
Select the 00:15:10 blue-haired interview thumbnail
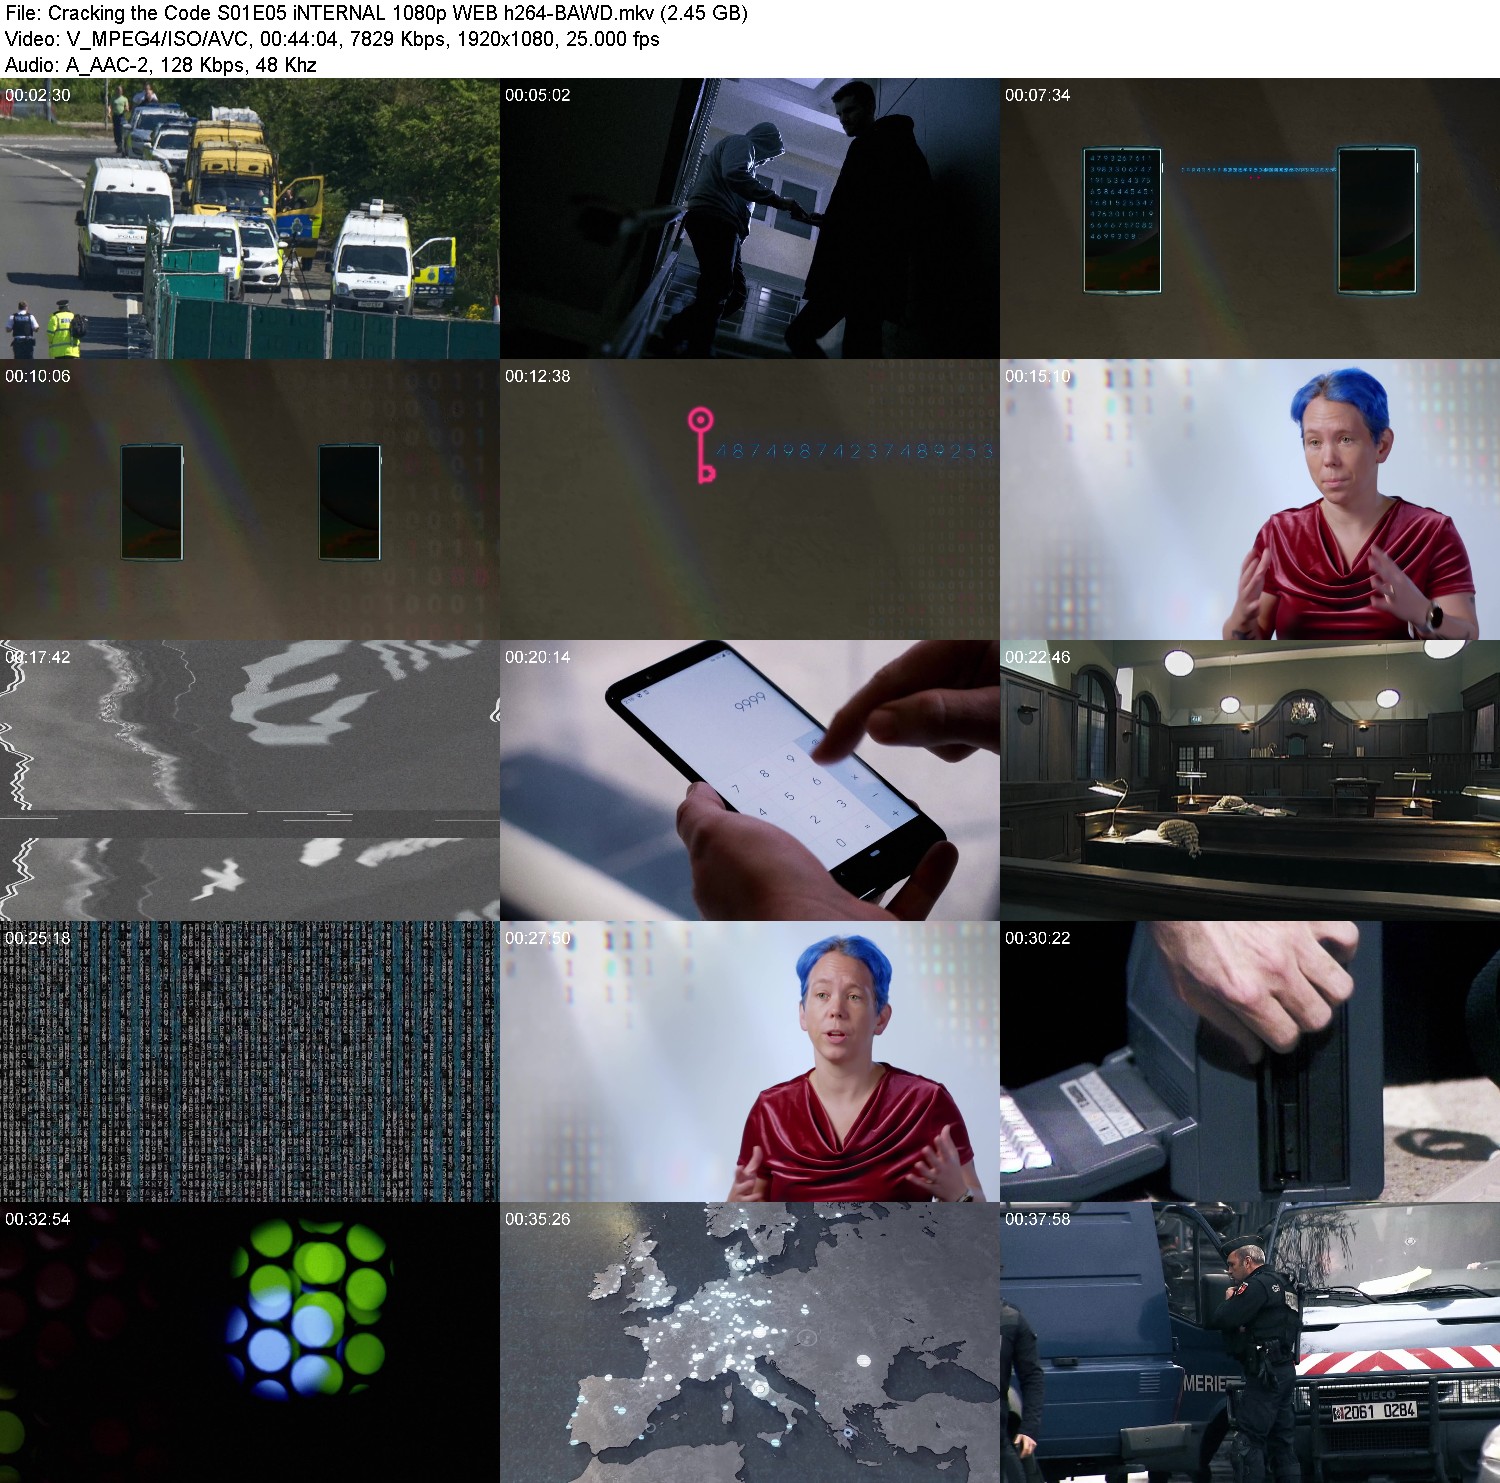click(x=1250, y=500)
